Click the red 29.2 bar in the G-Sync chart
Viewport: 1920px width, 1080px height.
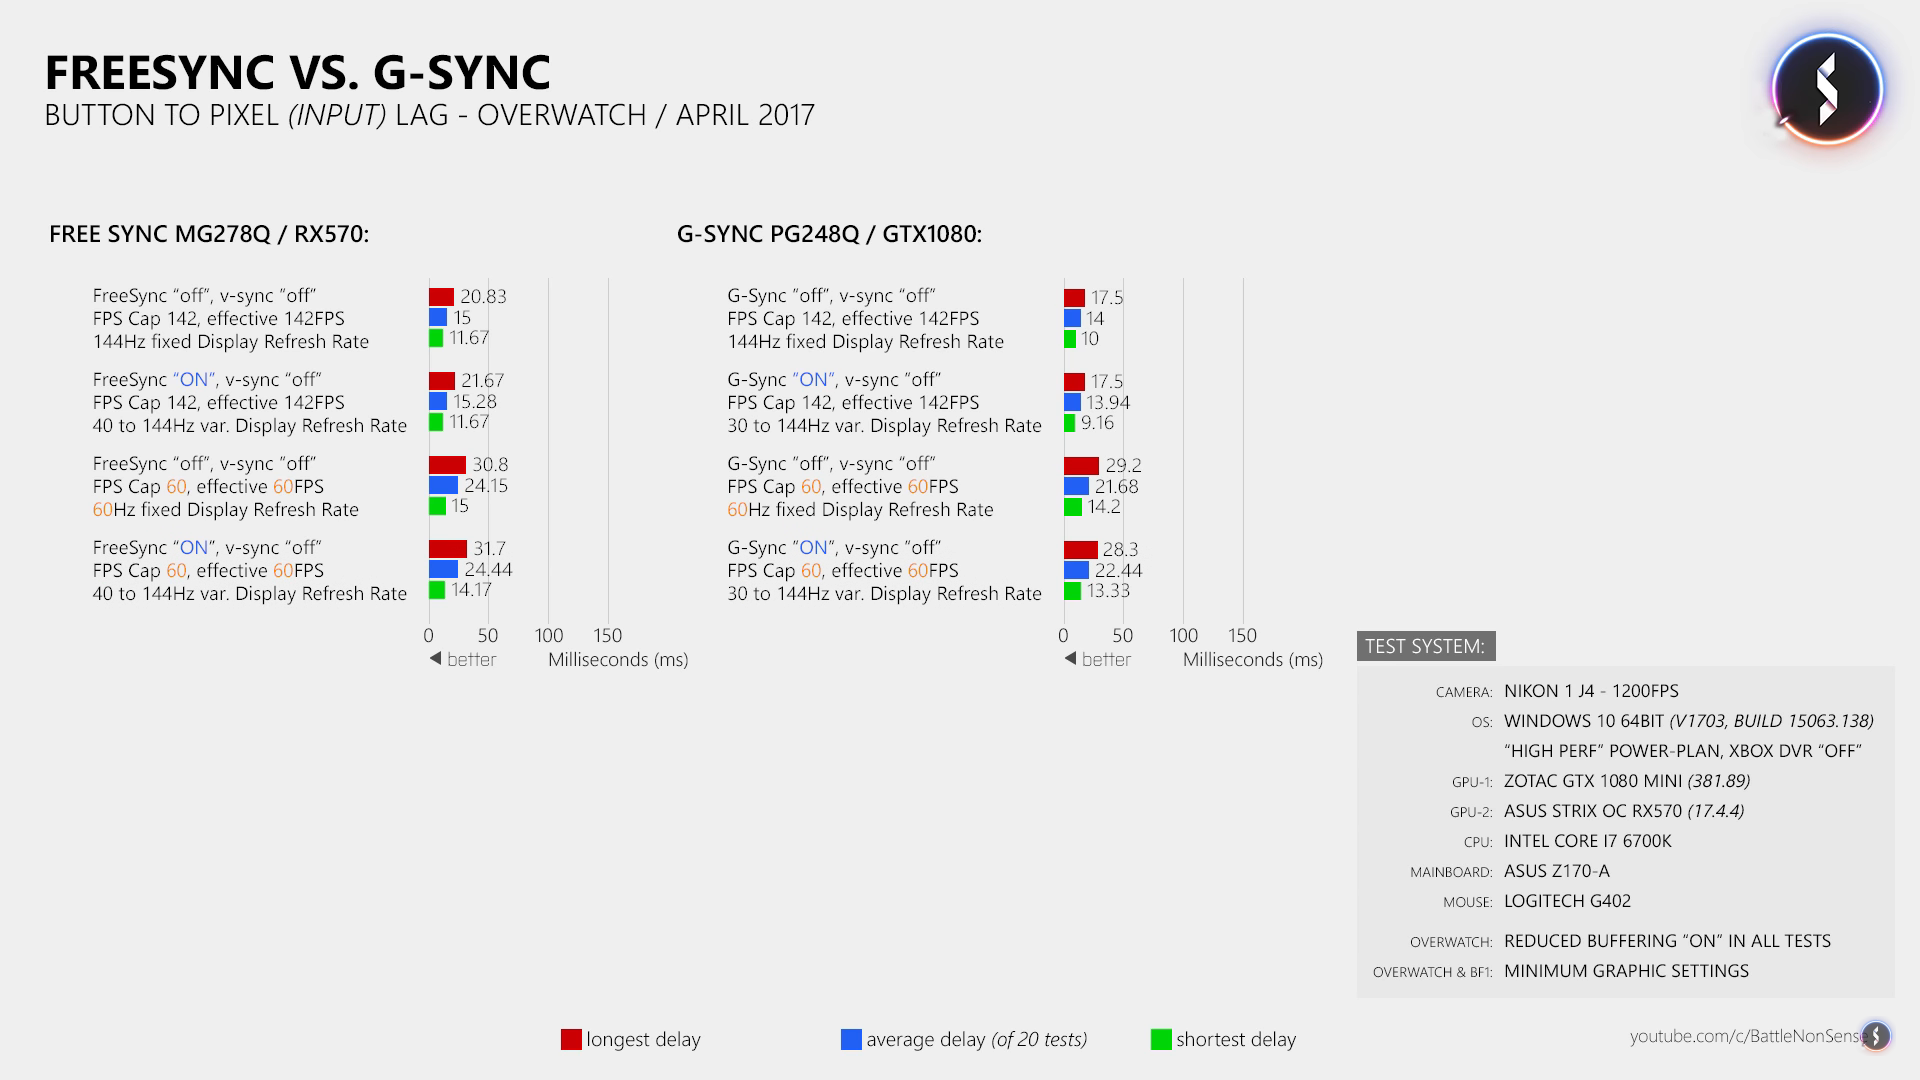coord(1081,466)
